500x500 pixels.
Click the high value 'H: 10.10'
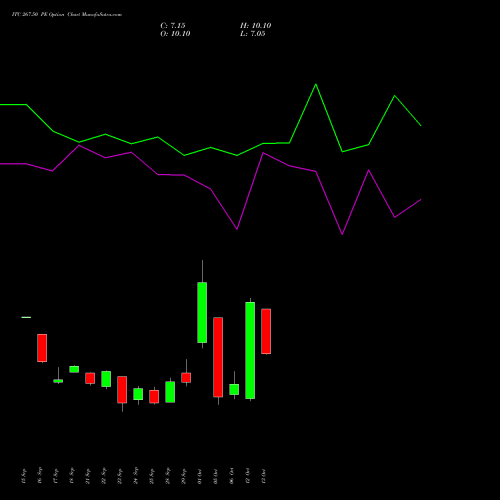pyautogui.click(x=256, y=26)
